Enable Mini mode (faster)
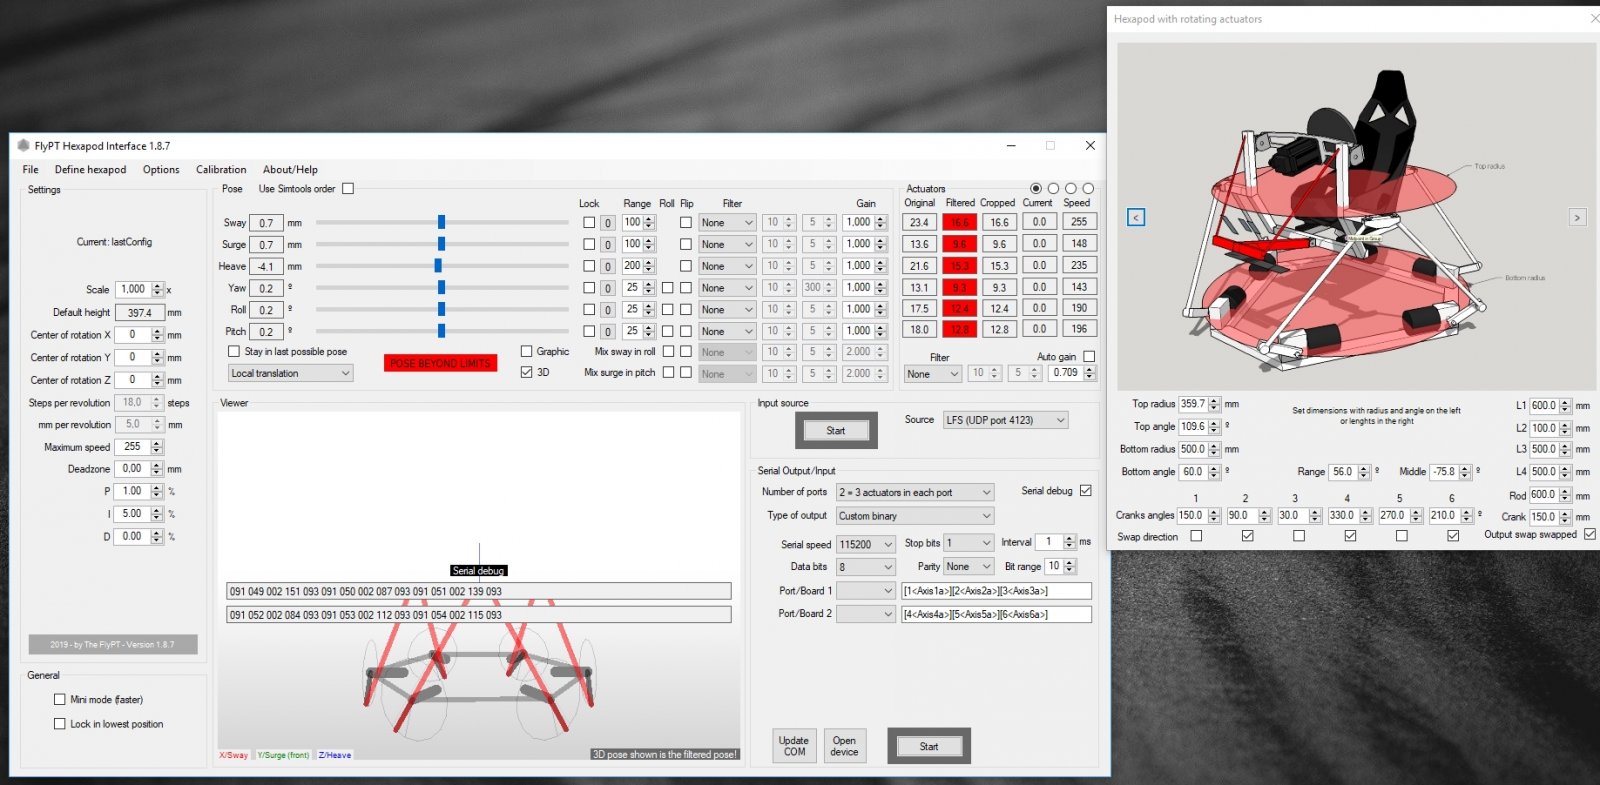Viewport: 1600px width, 785px height. tap(60, 700)
